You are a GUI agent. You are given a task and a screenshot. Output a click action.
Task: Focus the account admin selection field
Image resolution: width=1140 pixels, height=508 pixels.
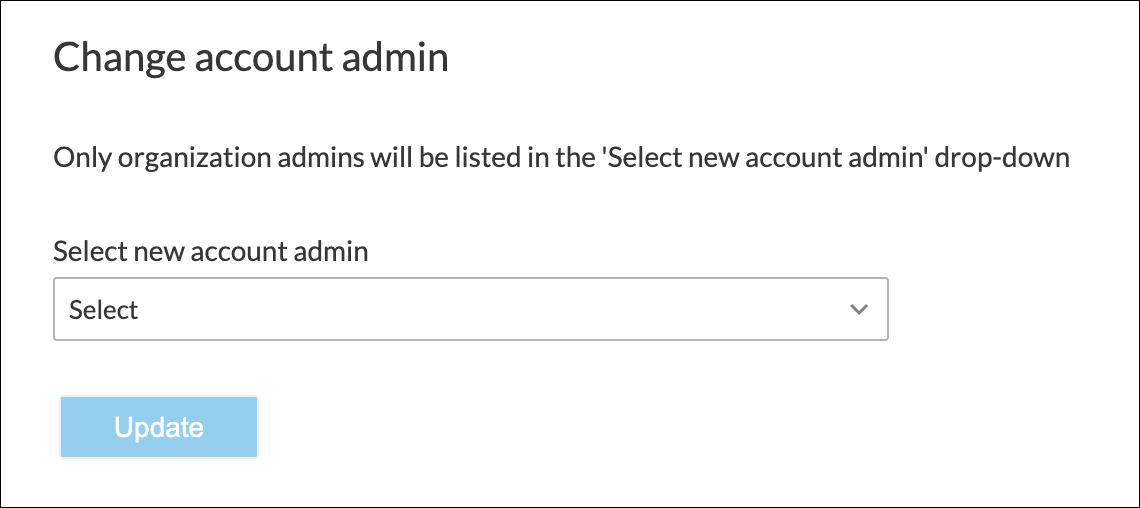470,310
